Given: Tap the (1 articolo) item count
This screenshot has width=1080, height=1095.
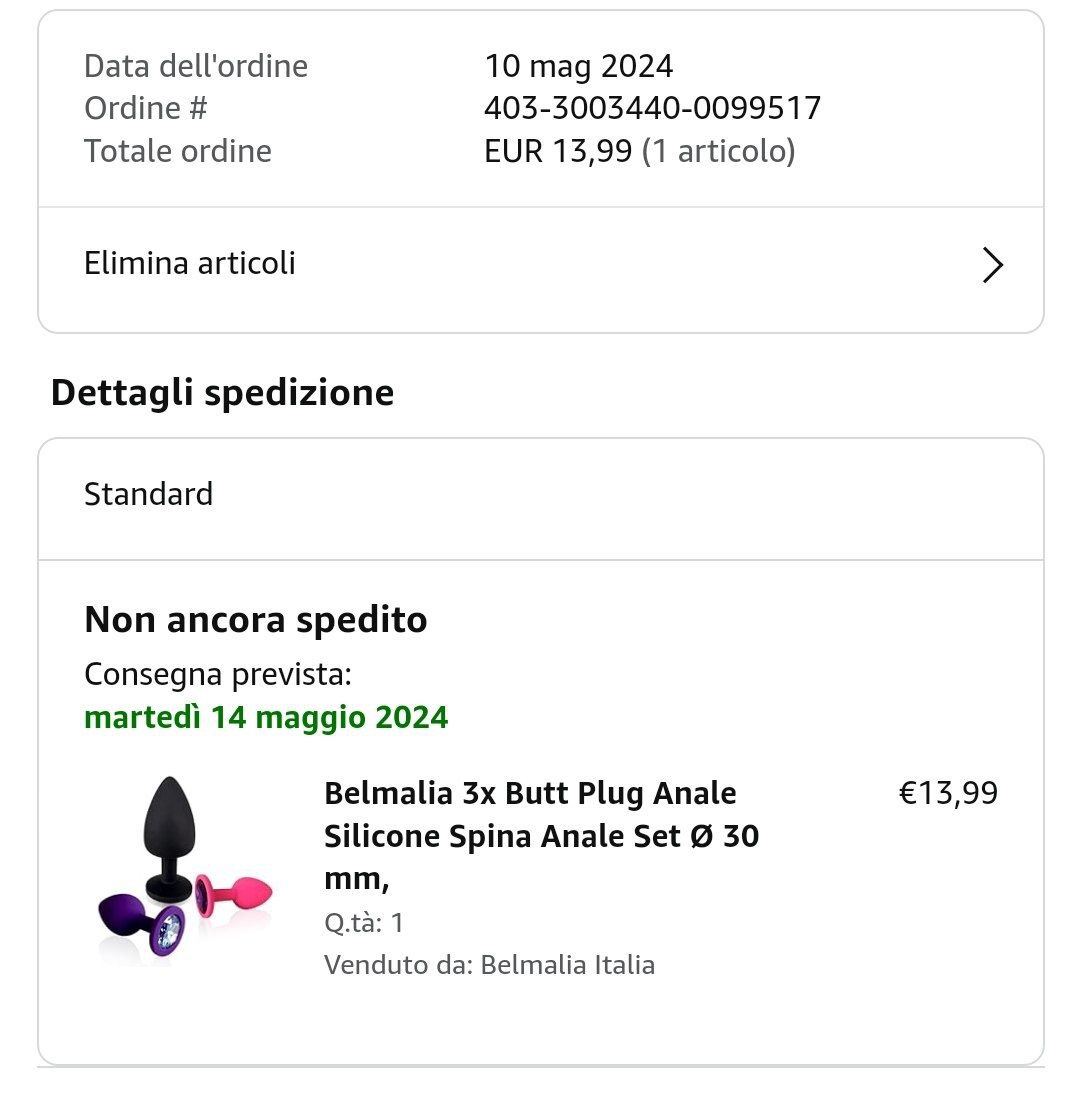Looking at the screenshot, I should (718, 151).
